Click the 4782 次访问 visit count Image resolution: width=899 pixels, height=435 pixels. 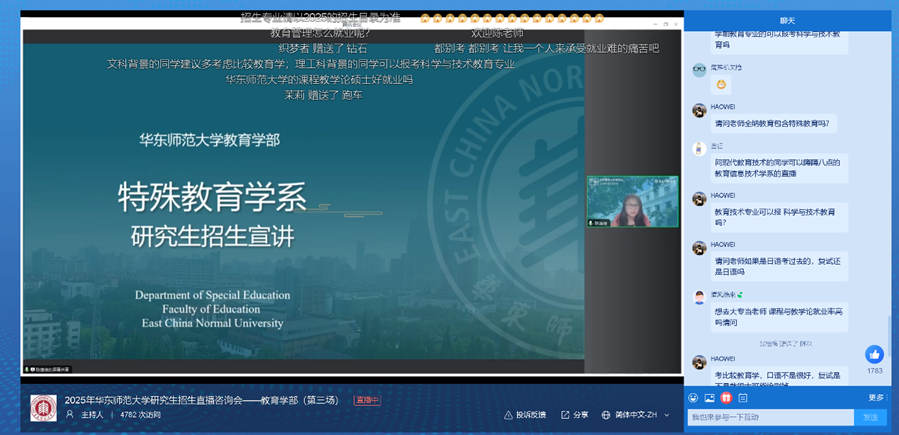pyautogui.click(x=140, y=415)
